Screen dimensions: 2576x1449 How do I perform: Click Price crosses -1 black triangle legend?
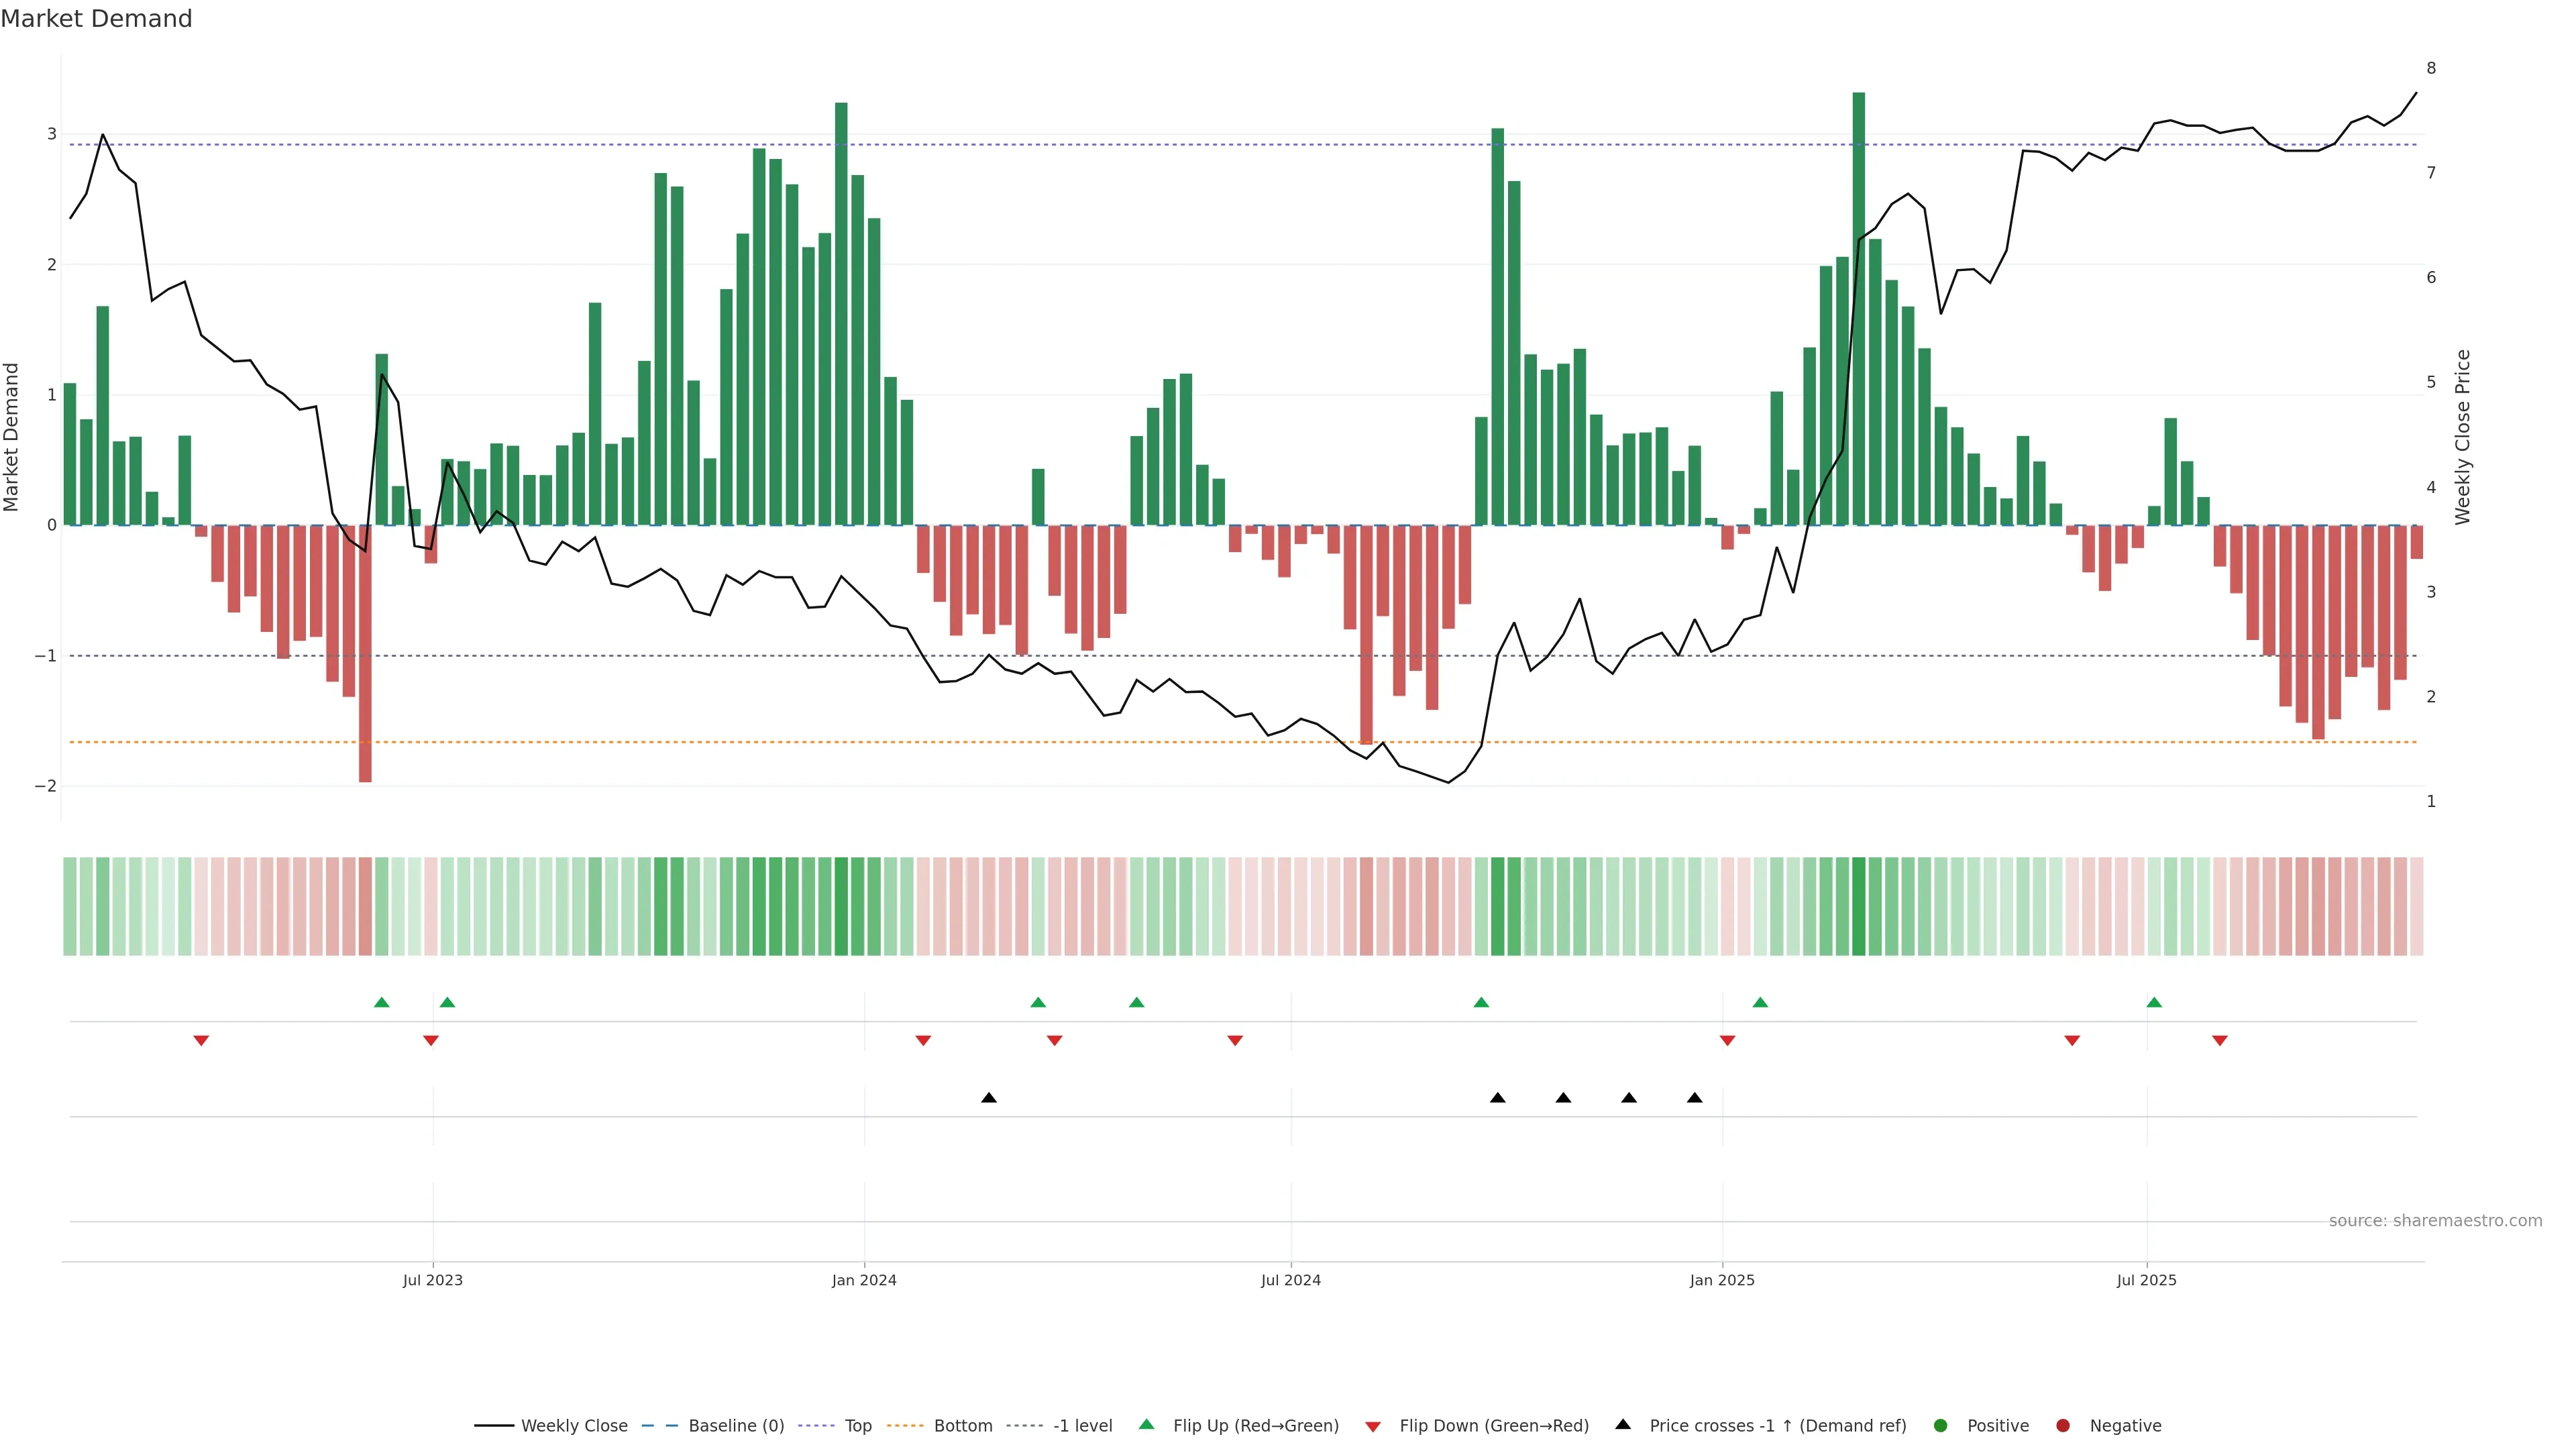pyautogui.click(x=1623, y=1425)
